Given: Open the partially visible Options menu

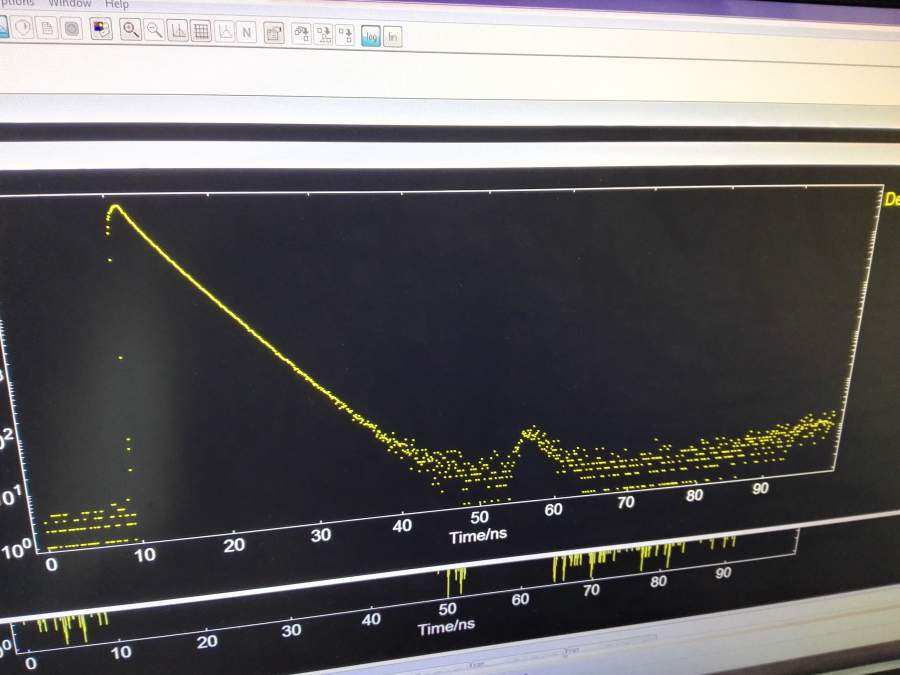Looking at the screenshot, I should 16,2.
